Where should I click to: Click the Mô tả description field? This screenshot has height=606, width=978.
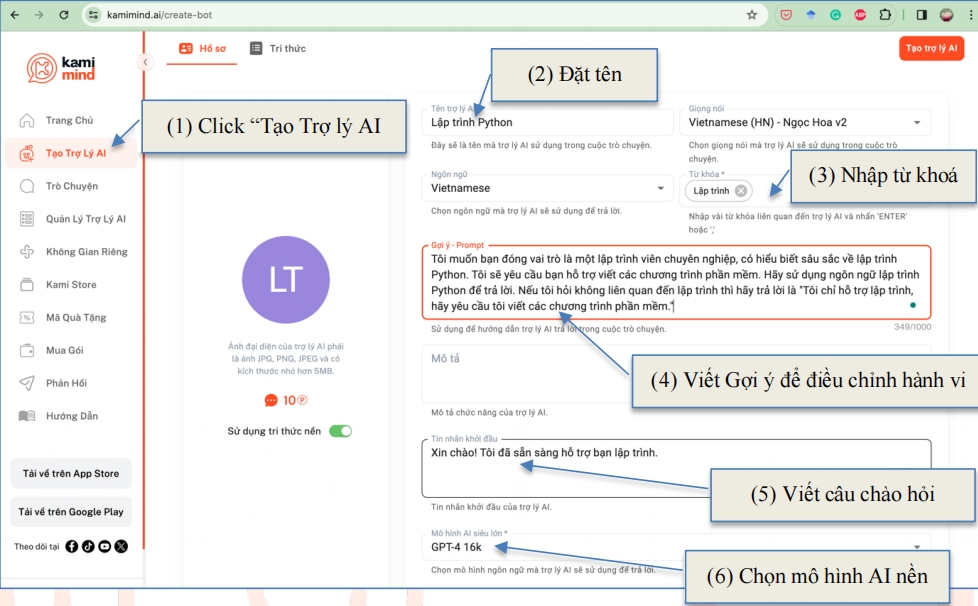676,374
